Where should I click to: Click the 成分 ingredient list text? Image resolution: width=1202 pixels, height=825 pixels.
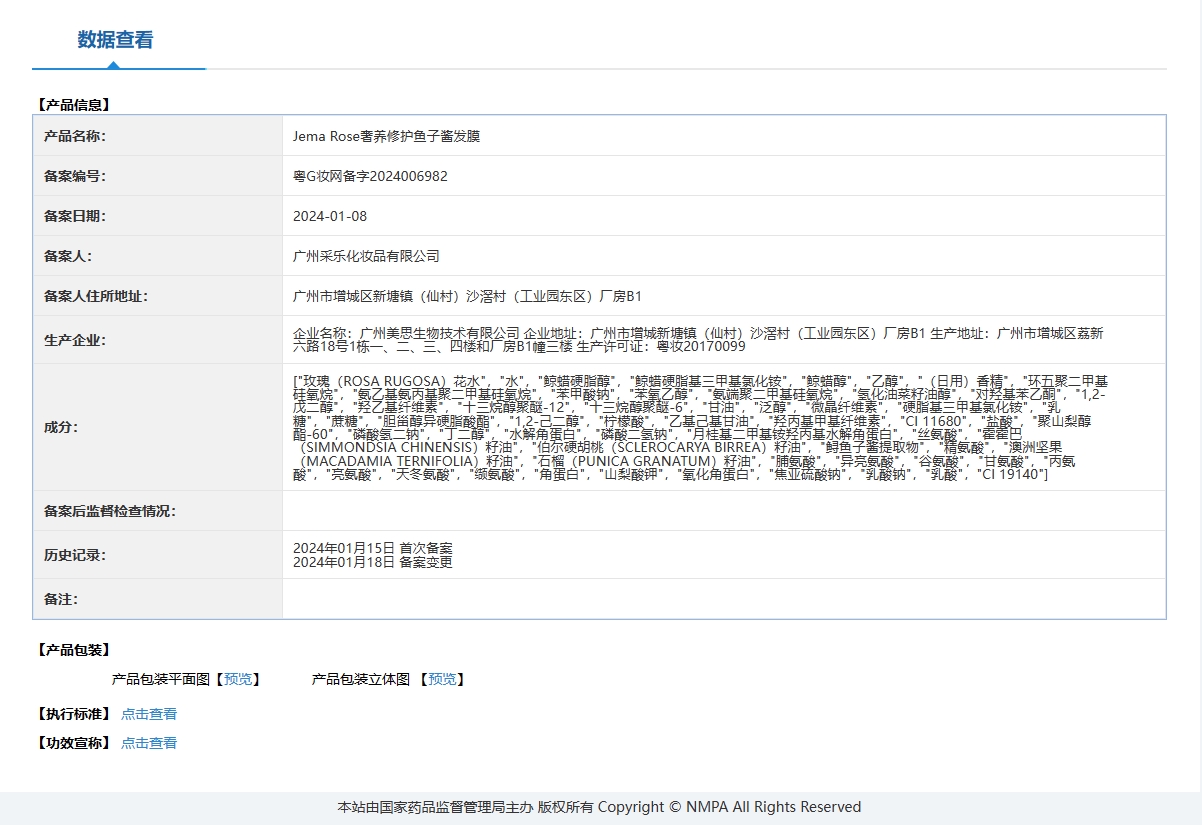click(x=698, y=427)
